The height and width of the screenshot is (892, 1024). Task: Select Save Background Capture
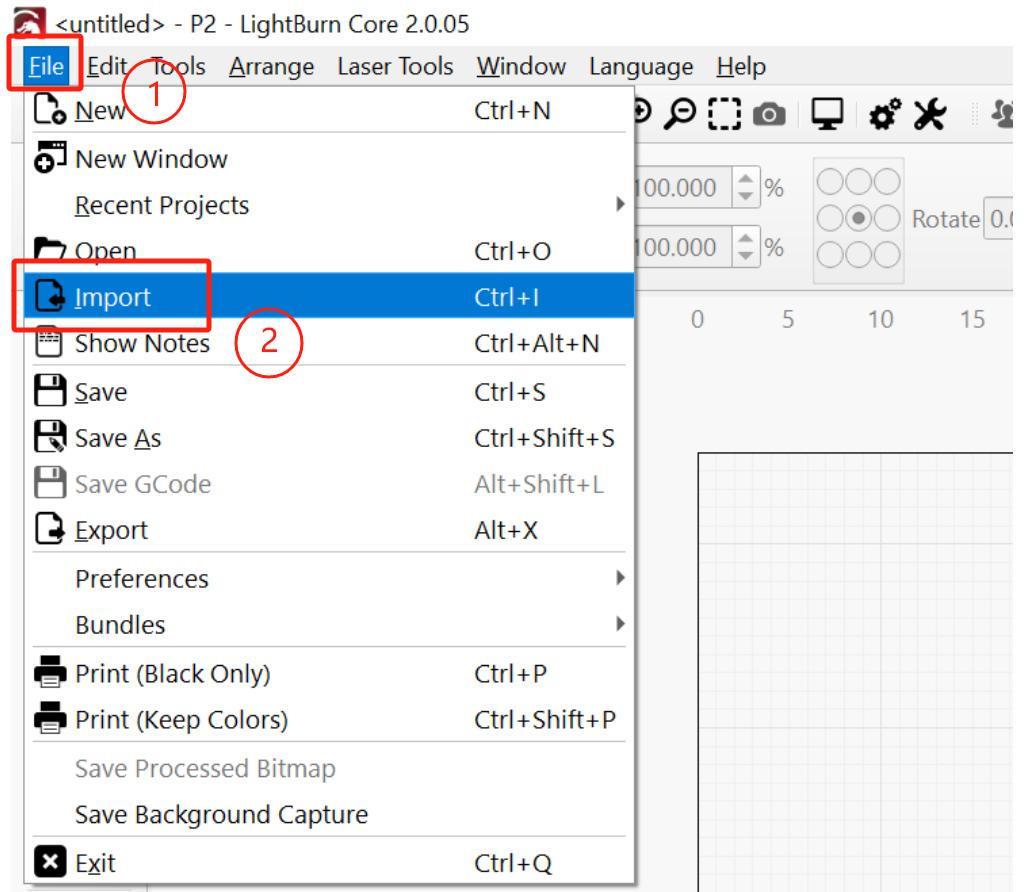[x=329, y=814]
